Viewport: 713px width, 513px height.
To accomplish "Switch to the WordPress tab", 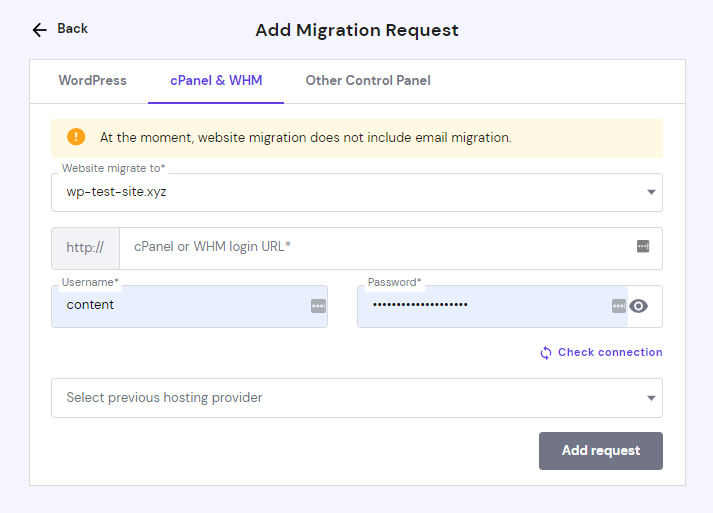I will tap(92, 81).
